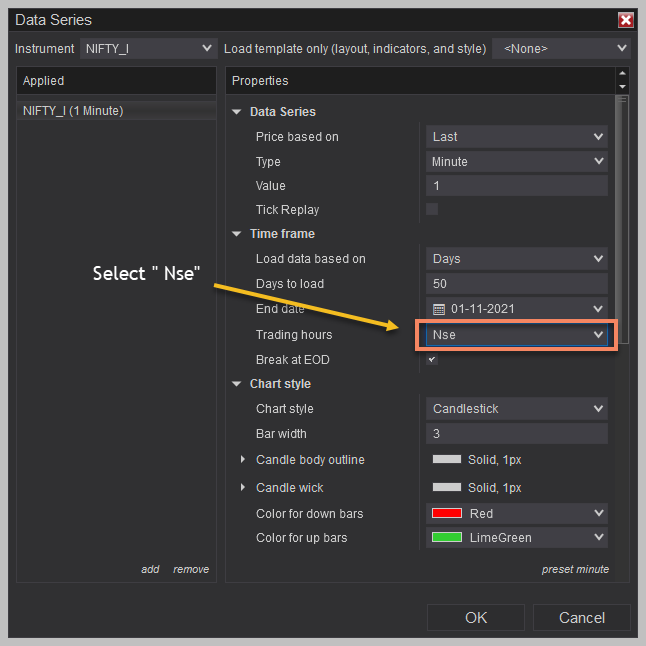Open the Trading hours Nse dropdown

(x=517, y=335)
